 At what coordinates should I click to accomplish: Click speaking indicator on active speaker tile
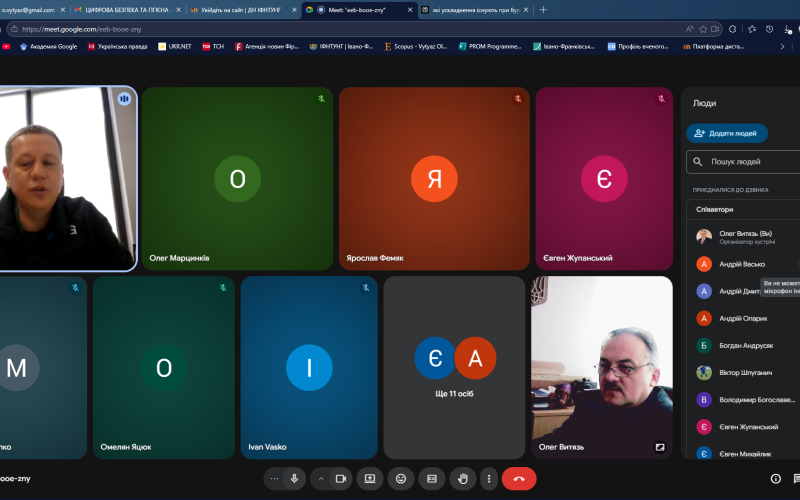[124, 99]
